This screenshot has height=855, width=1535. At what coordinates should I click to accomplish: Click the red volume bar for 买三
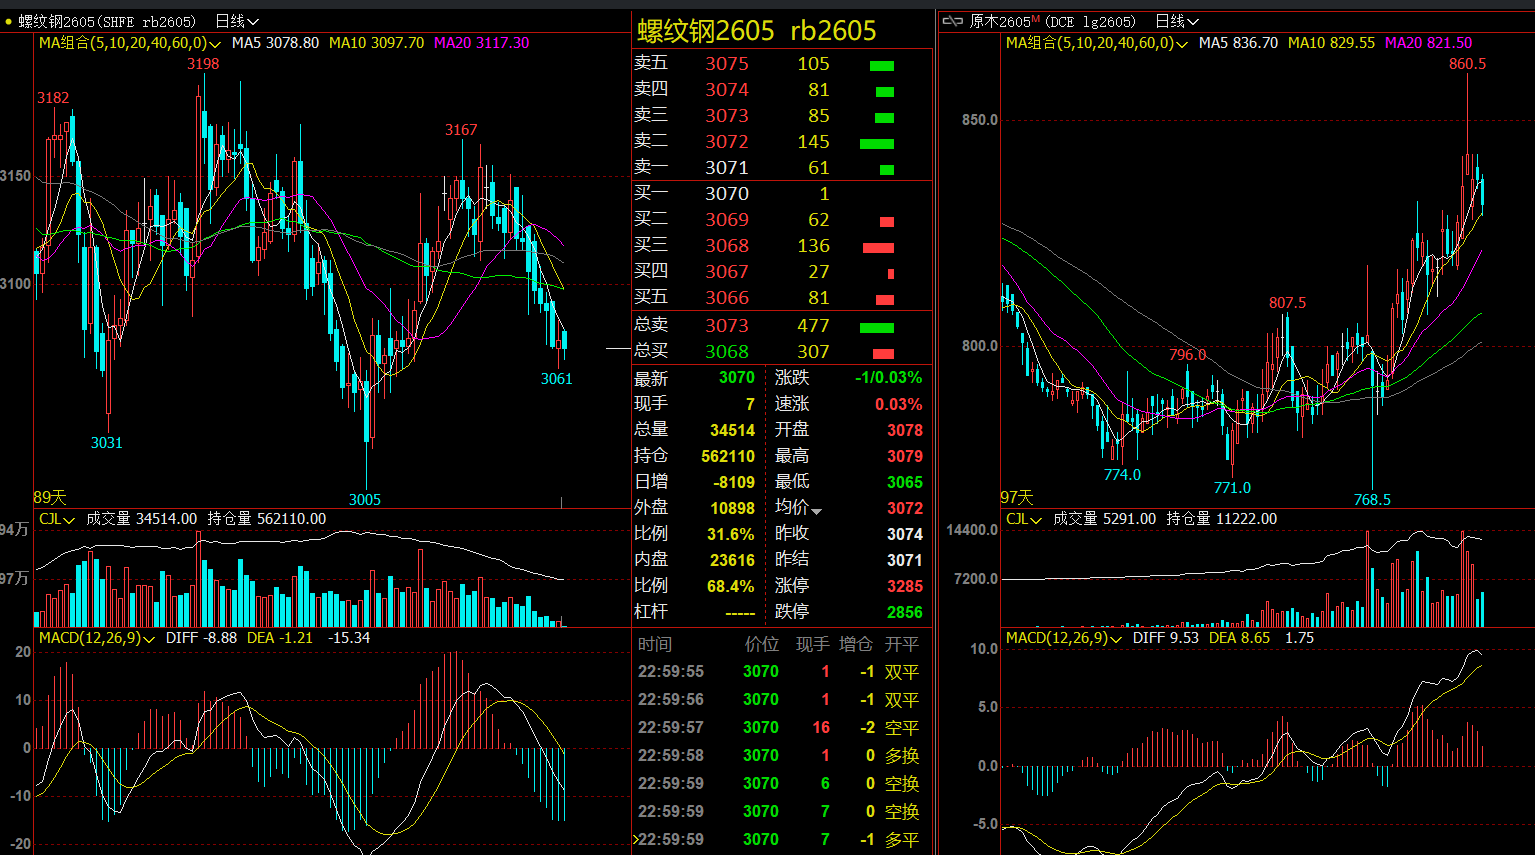coord(877,247)
